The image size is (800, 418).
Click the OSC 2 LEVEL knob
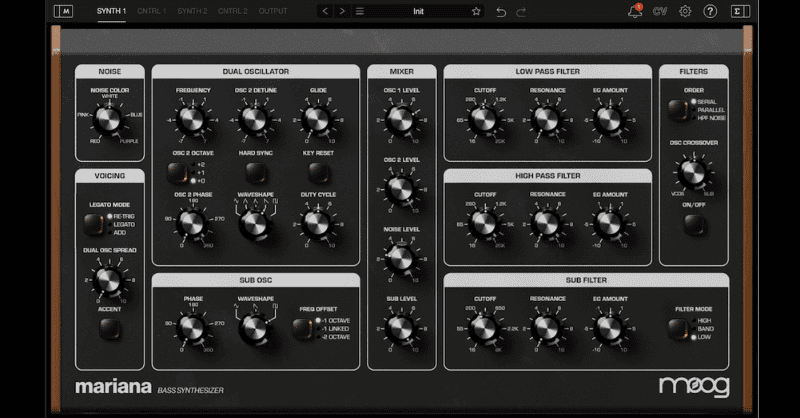[x=401, y=189]
